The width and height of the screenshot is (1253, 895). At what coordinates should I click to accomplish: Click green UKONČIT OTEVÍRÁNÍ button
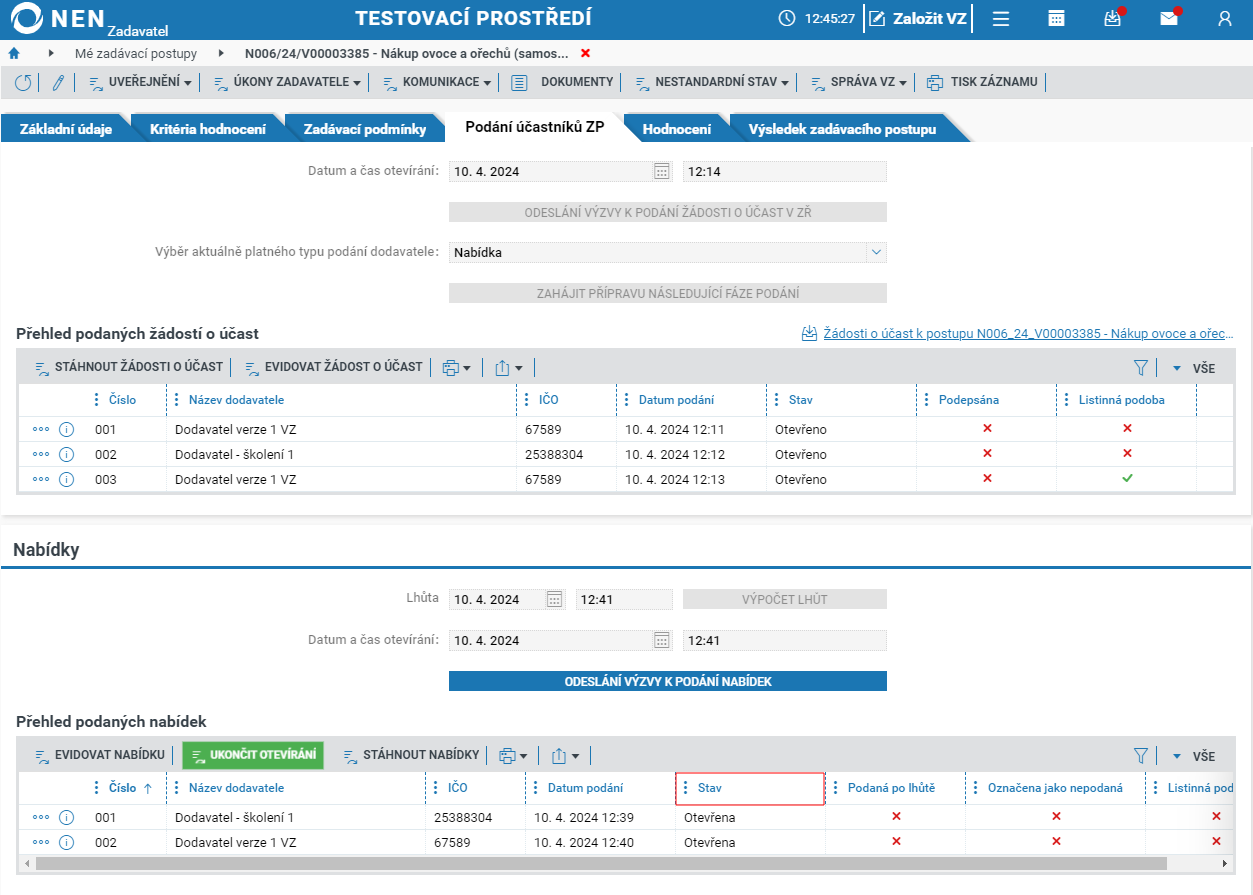pyautogui.click(x=253, y=756)
